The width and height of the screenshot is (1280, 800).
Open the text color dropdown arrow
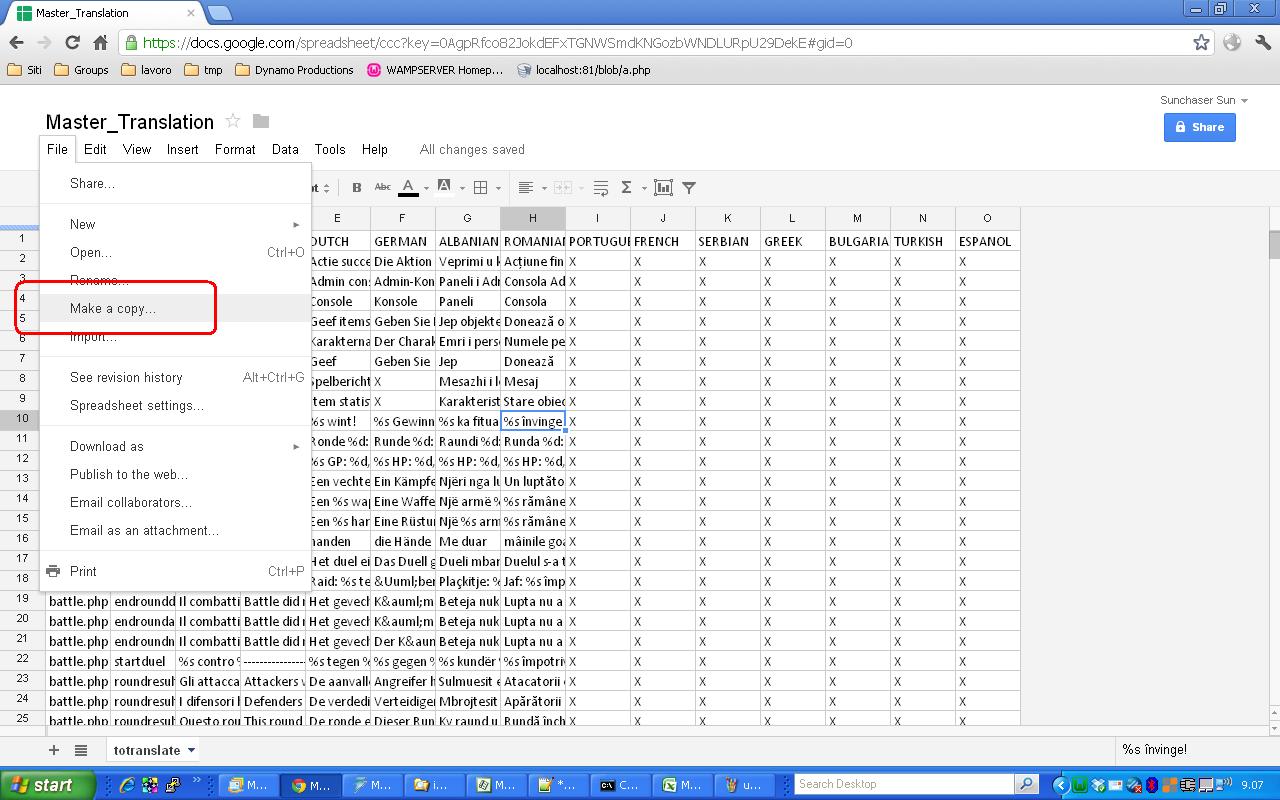(426, 188)
